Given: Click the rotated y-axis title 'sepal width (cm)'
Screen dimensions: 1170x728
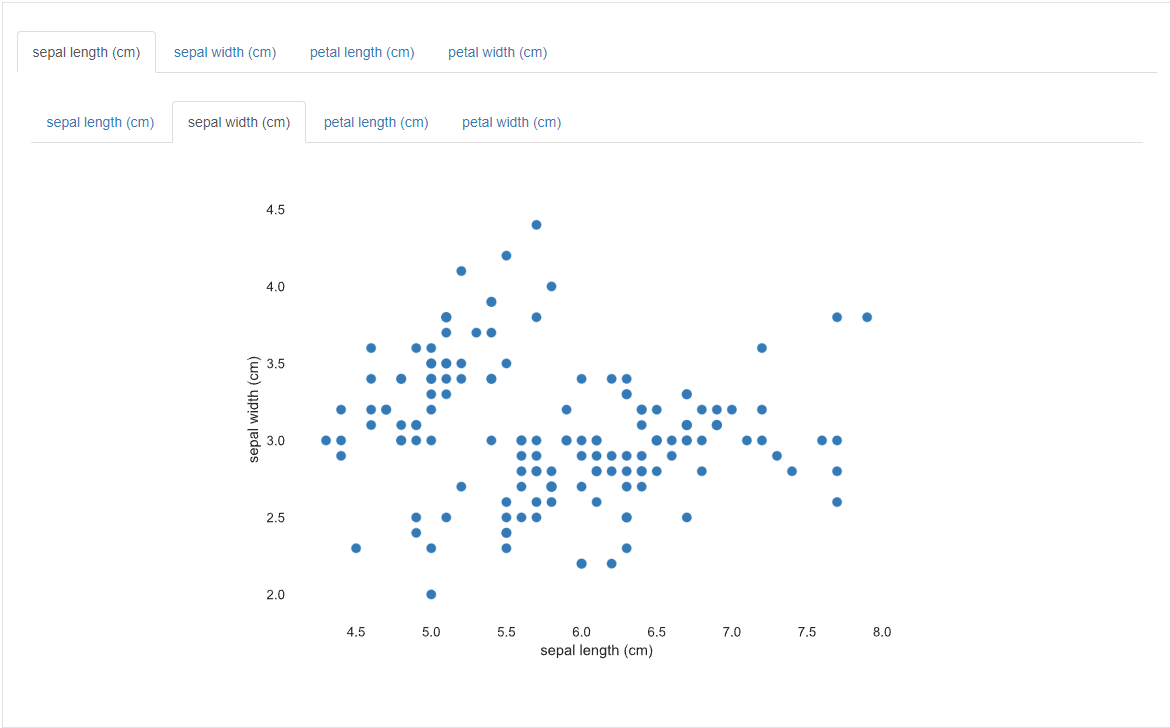Looking at the screenshot, I should point(254,408).
